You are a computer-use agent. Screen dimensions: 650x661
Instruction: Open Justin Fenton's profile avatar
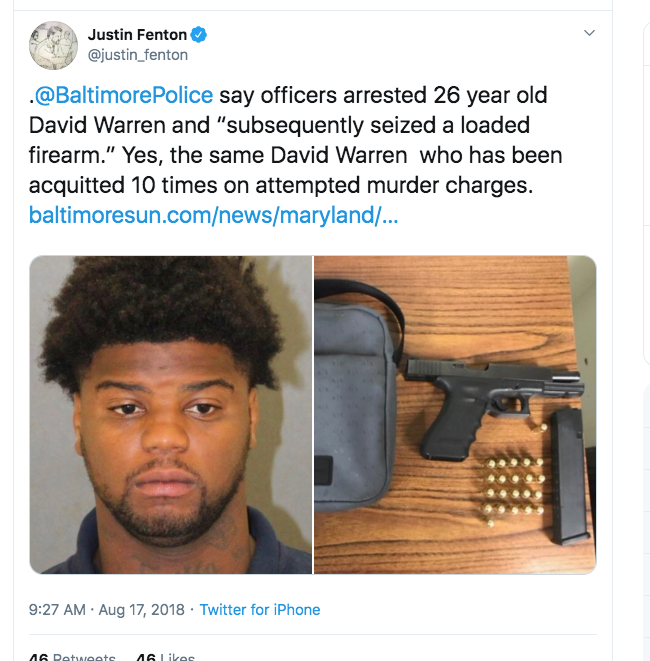tap(53, 45)
